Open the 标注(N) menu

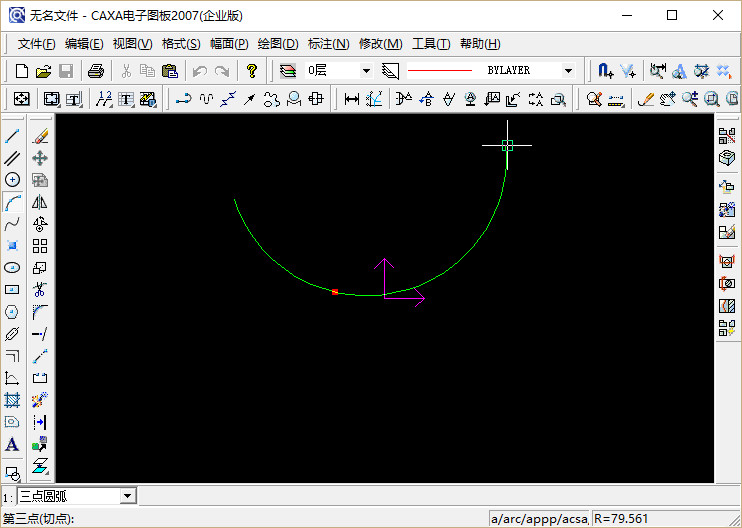pos(329,44)
